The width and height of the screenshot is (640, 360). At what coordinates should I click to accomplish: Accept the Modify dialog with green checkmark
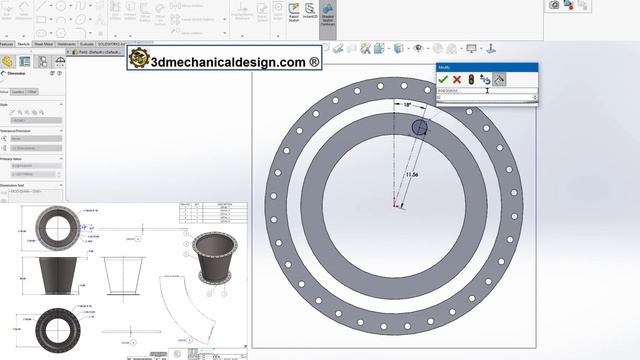tap(443, 80)
